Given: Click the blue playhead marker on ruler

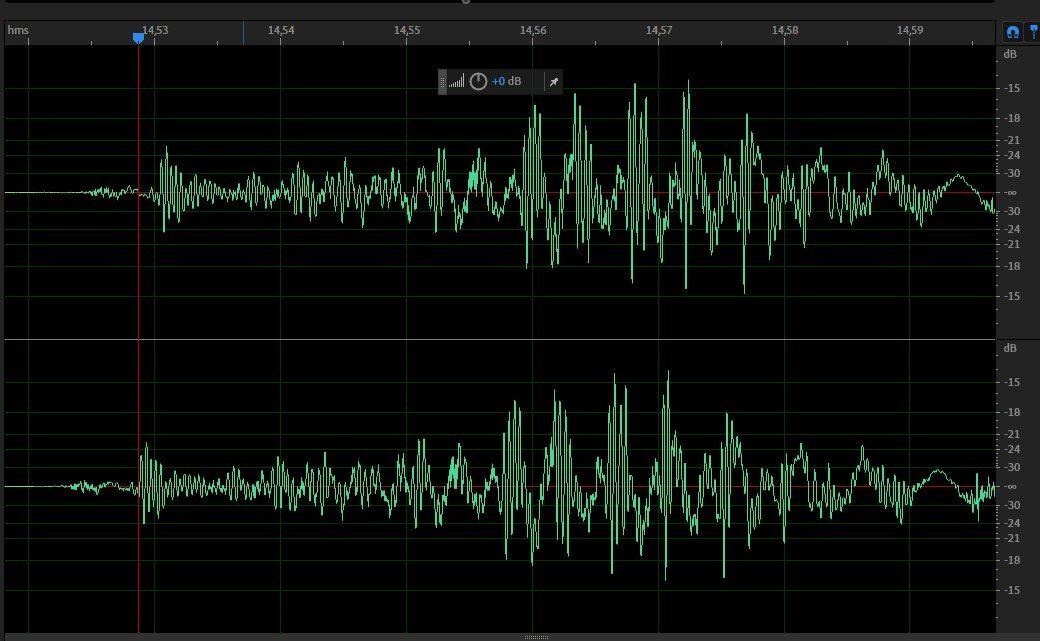Looking at the screenshot, I should (138, 37).
